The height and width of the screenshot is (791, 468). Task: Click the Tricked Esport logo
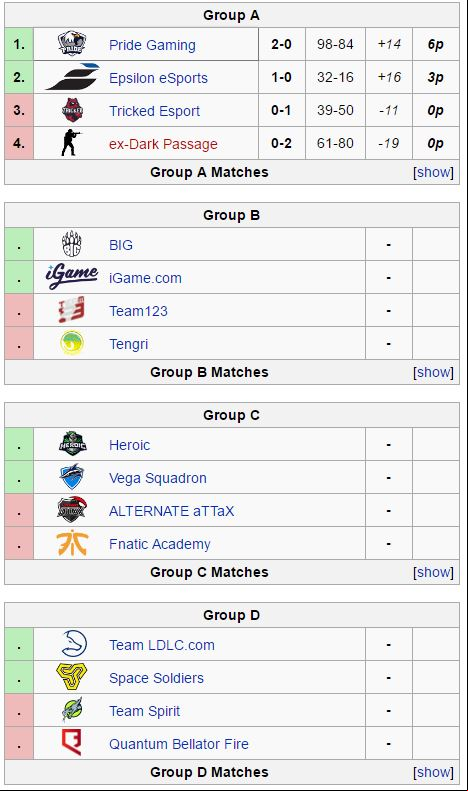click(72, 110)
